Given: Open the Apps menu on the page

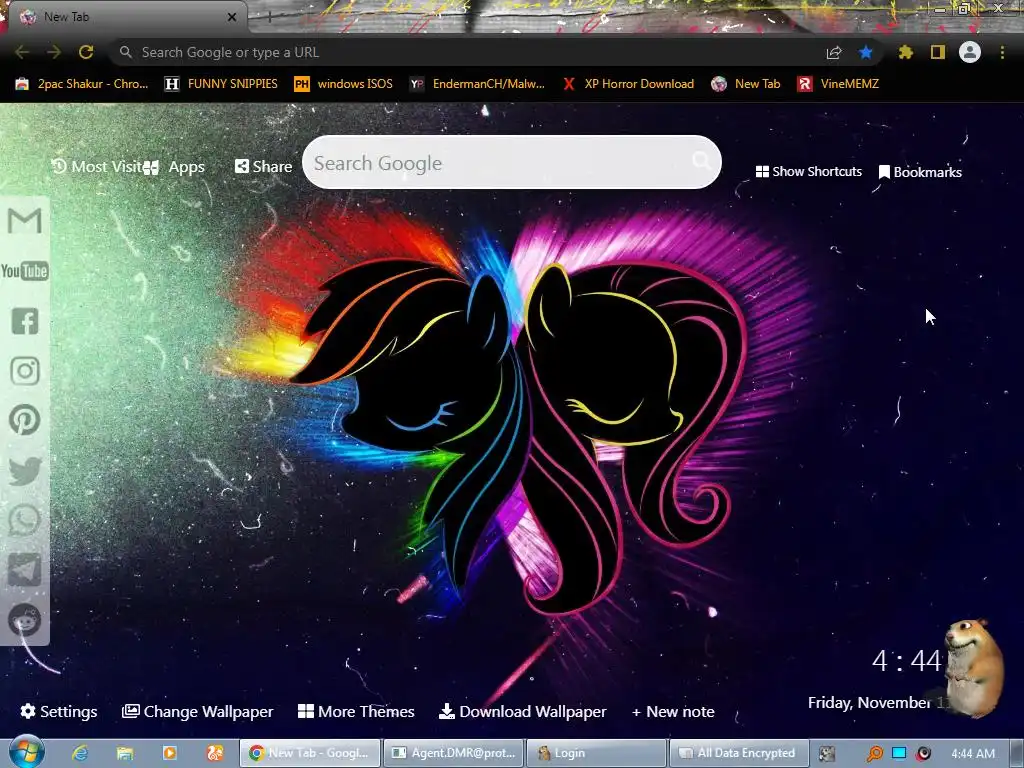Looking at the screenshot, I should tap(174, 167).
